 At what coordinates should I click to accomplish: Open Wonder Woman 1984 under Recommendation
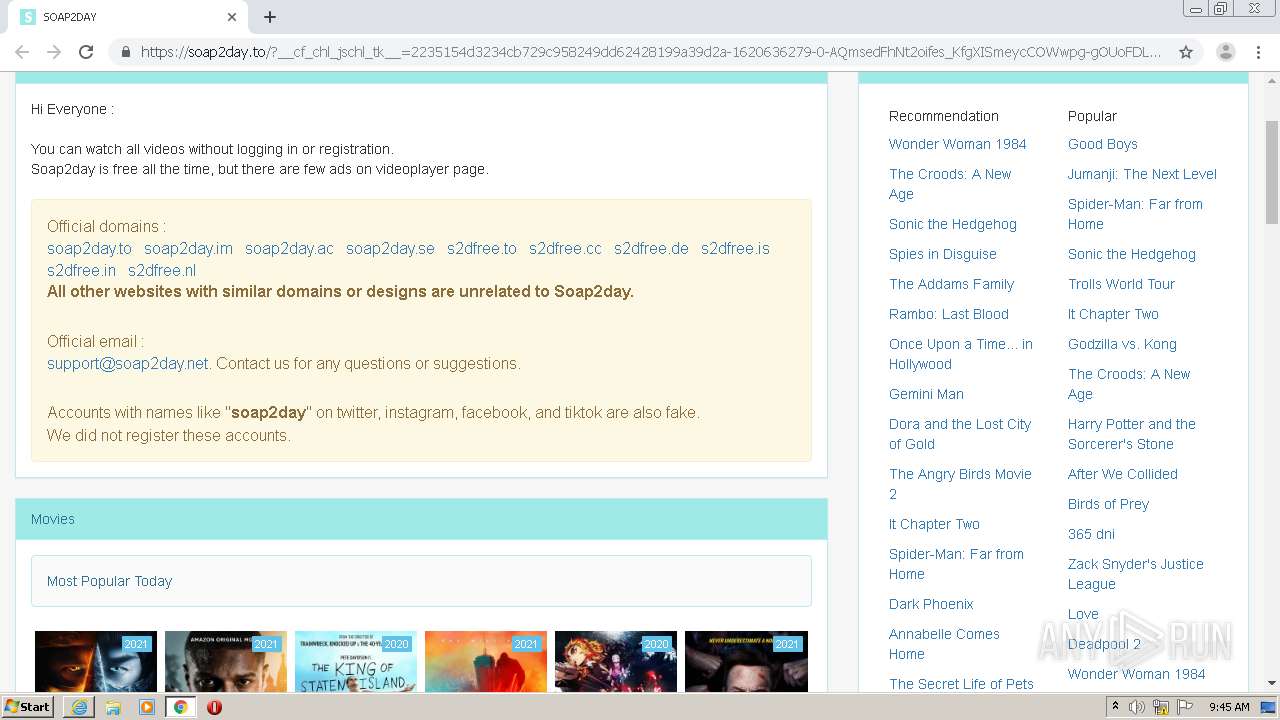[x=958, y=144]
